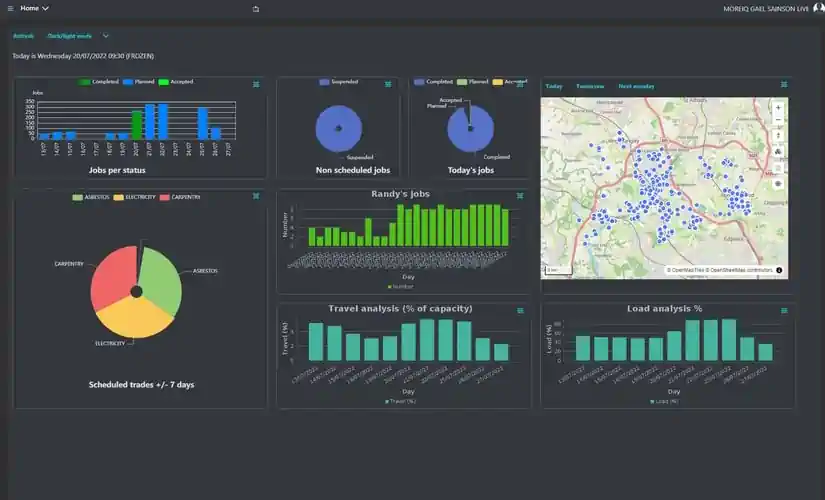Expand the Non scheduled jobs widget
This screenshot has width=825, height=500.
(x=388, y=84)
